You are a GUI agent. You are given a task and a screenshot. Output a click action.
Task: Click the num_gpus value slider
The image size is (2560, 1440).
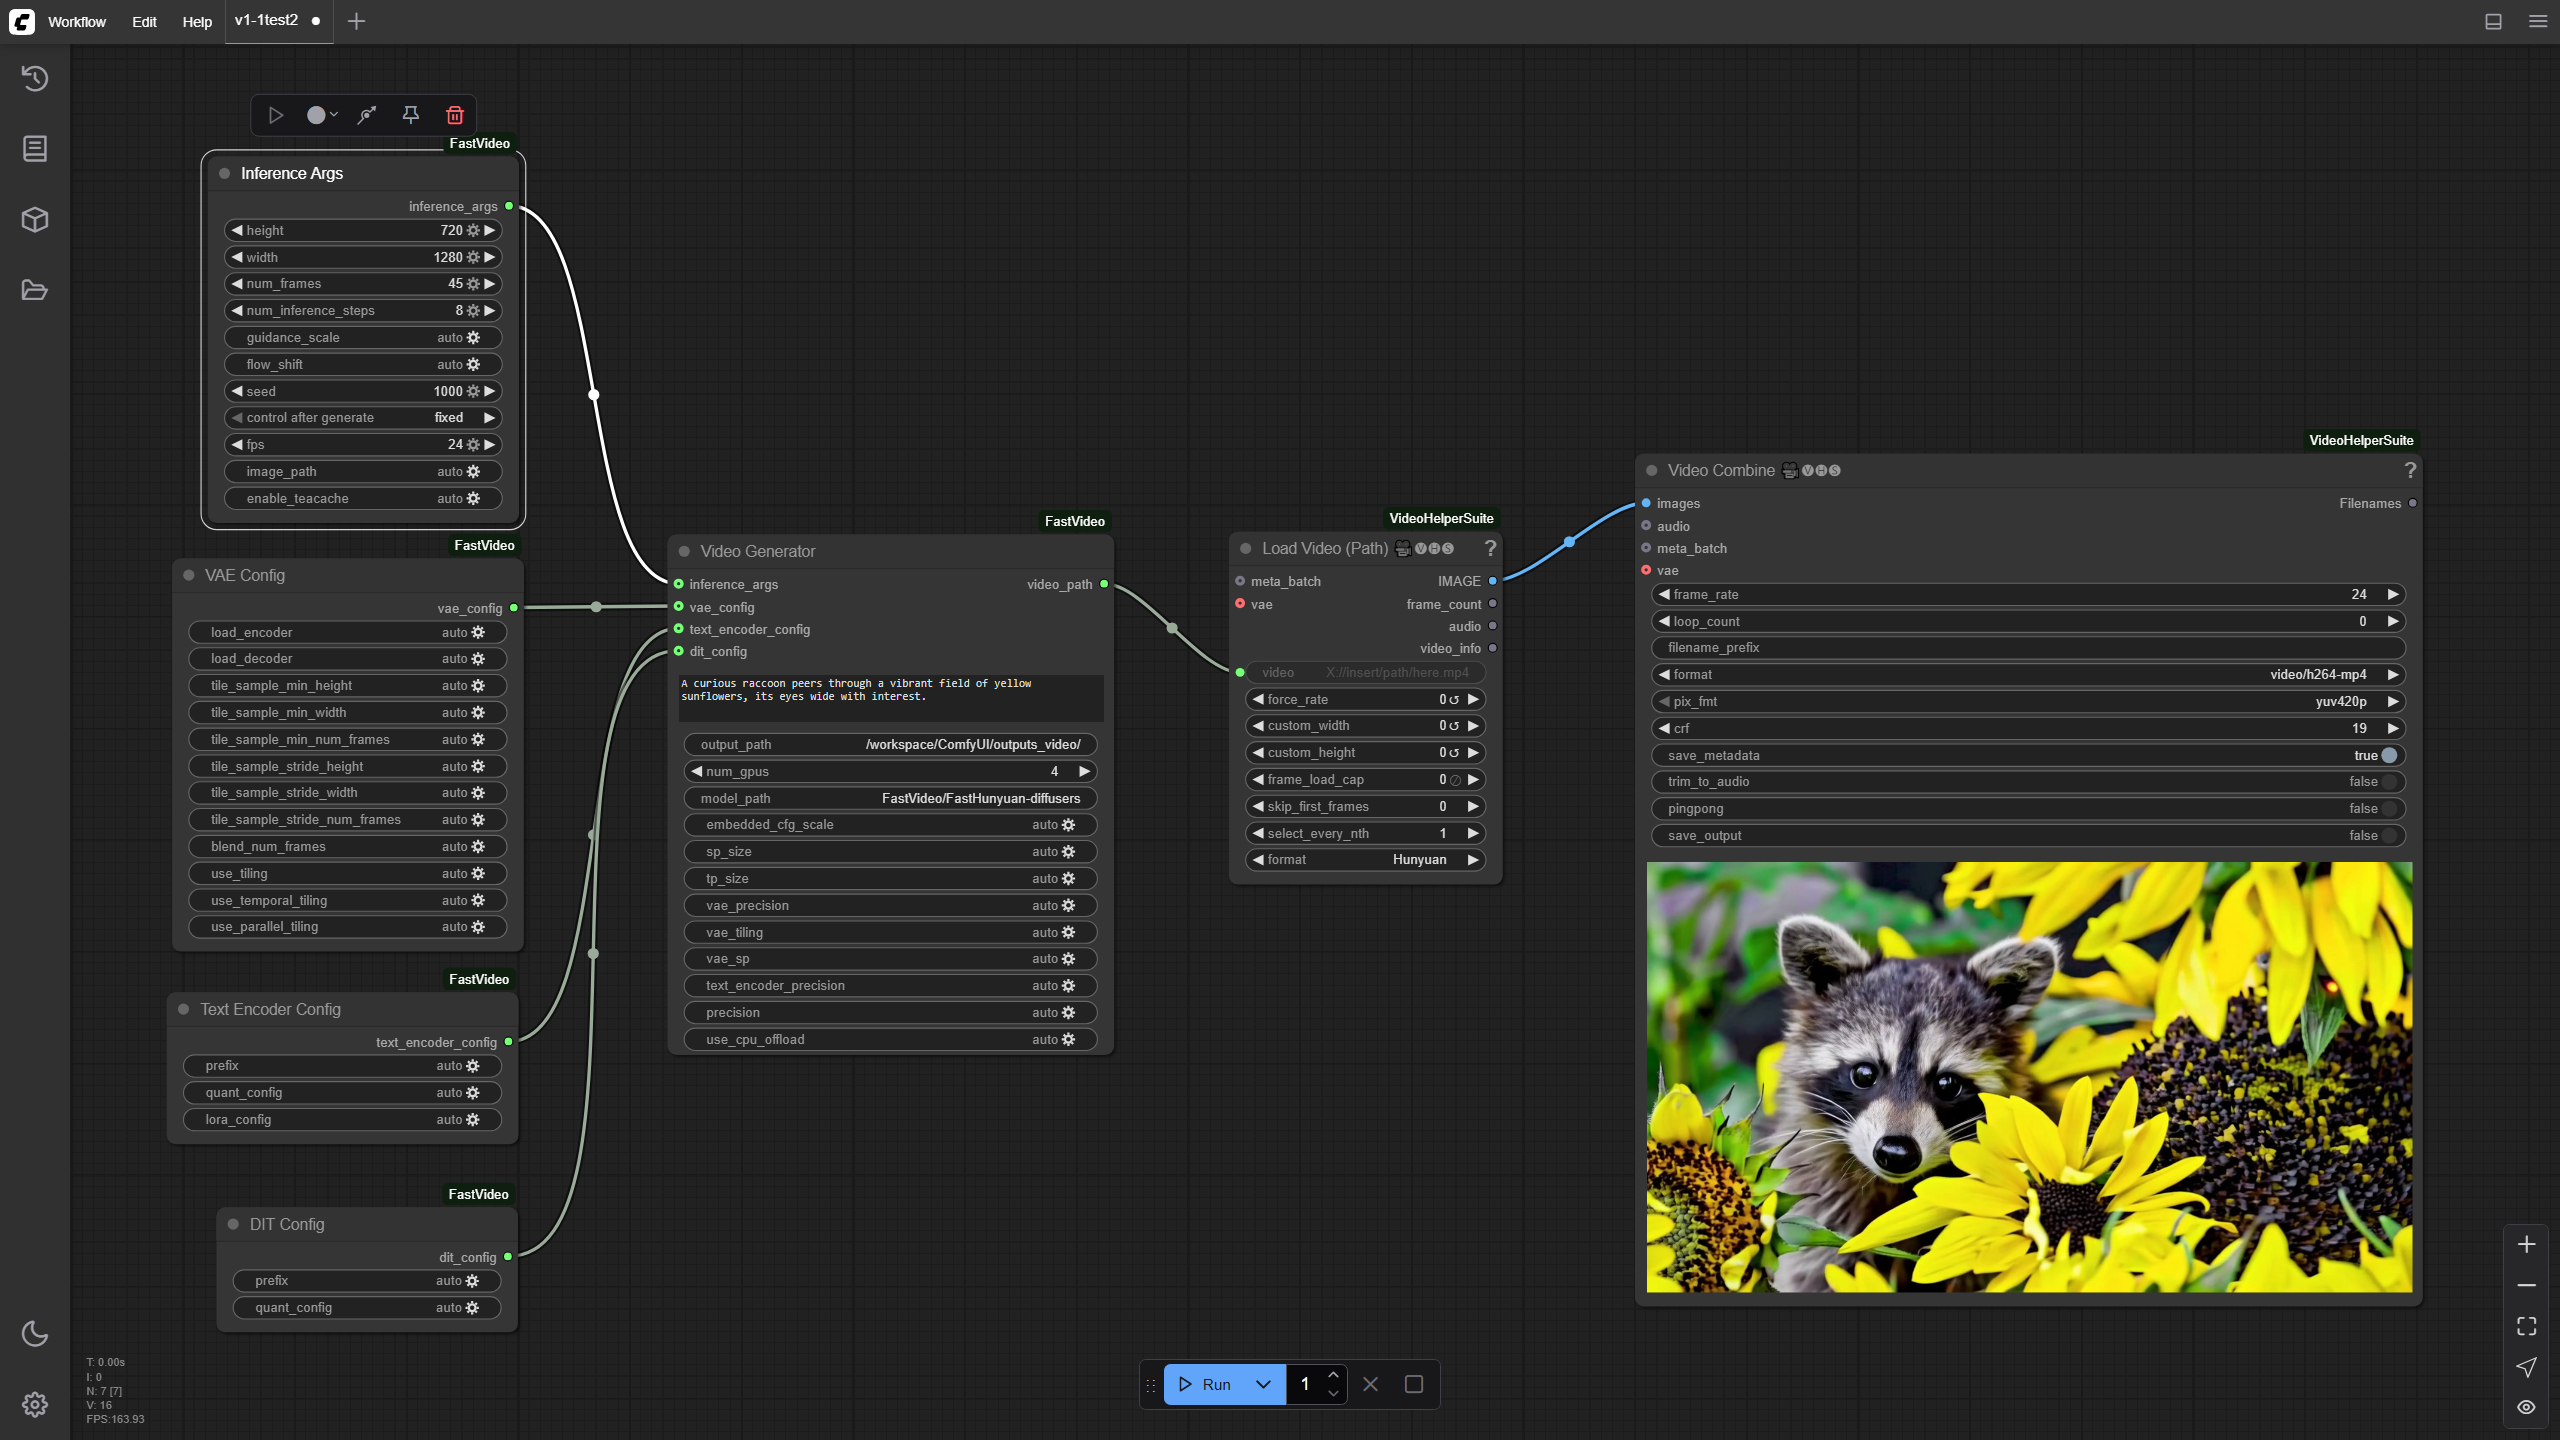click(x=890, y=771)
